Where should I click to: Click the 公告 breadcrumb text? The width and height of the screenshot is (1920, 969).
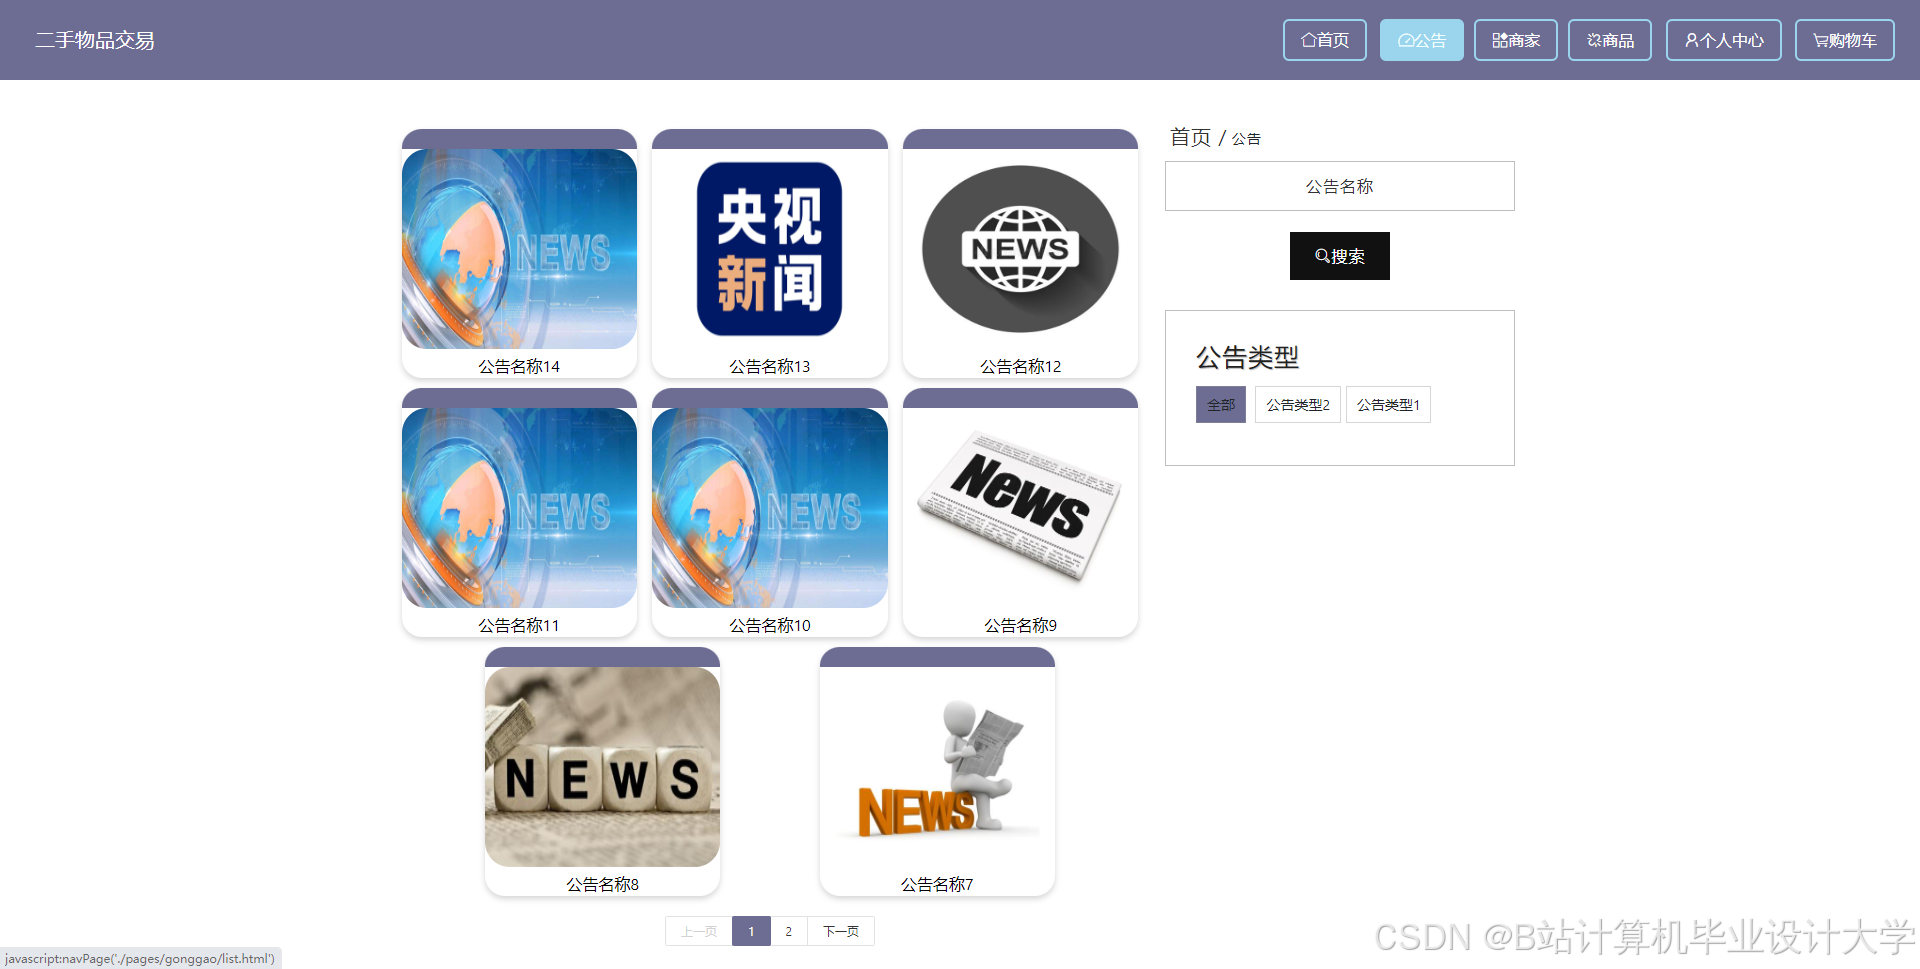1246,139
